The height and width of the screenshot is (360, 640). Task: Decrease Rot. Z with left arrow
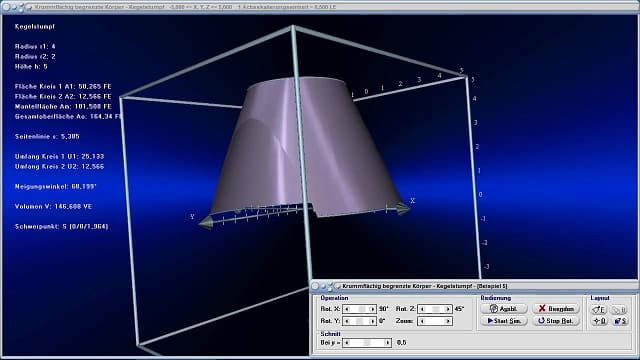[x=422, y=309]
